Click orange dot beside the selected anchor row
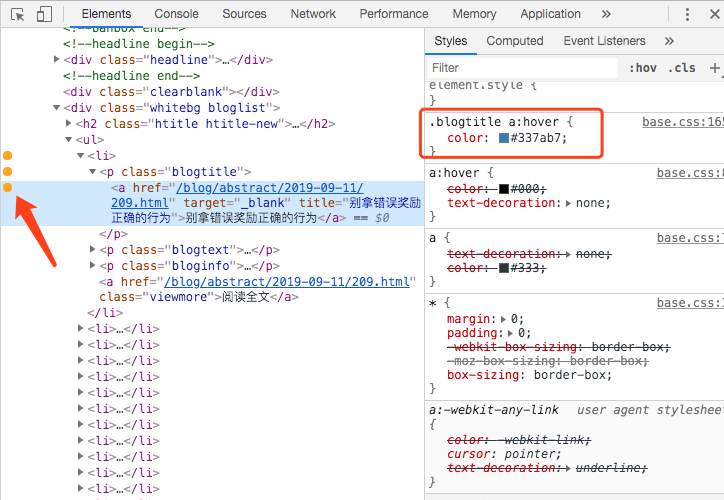 click(x=8, y=188)
